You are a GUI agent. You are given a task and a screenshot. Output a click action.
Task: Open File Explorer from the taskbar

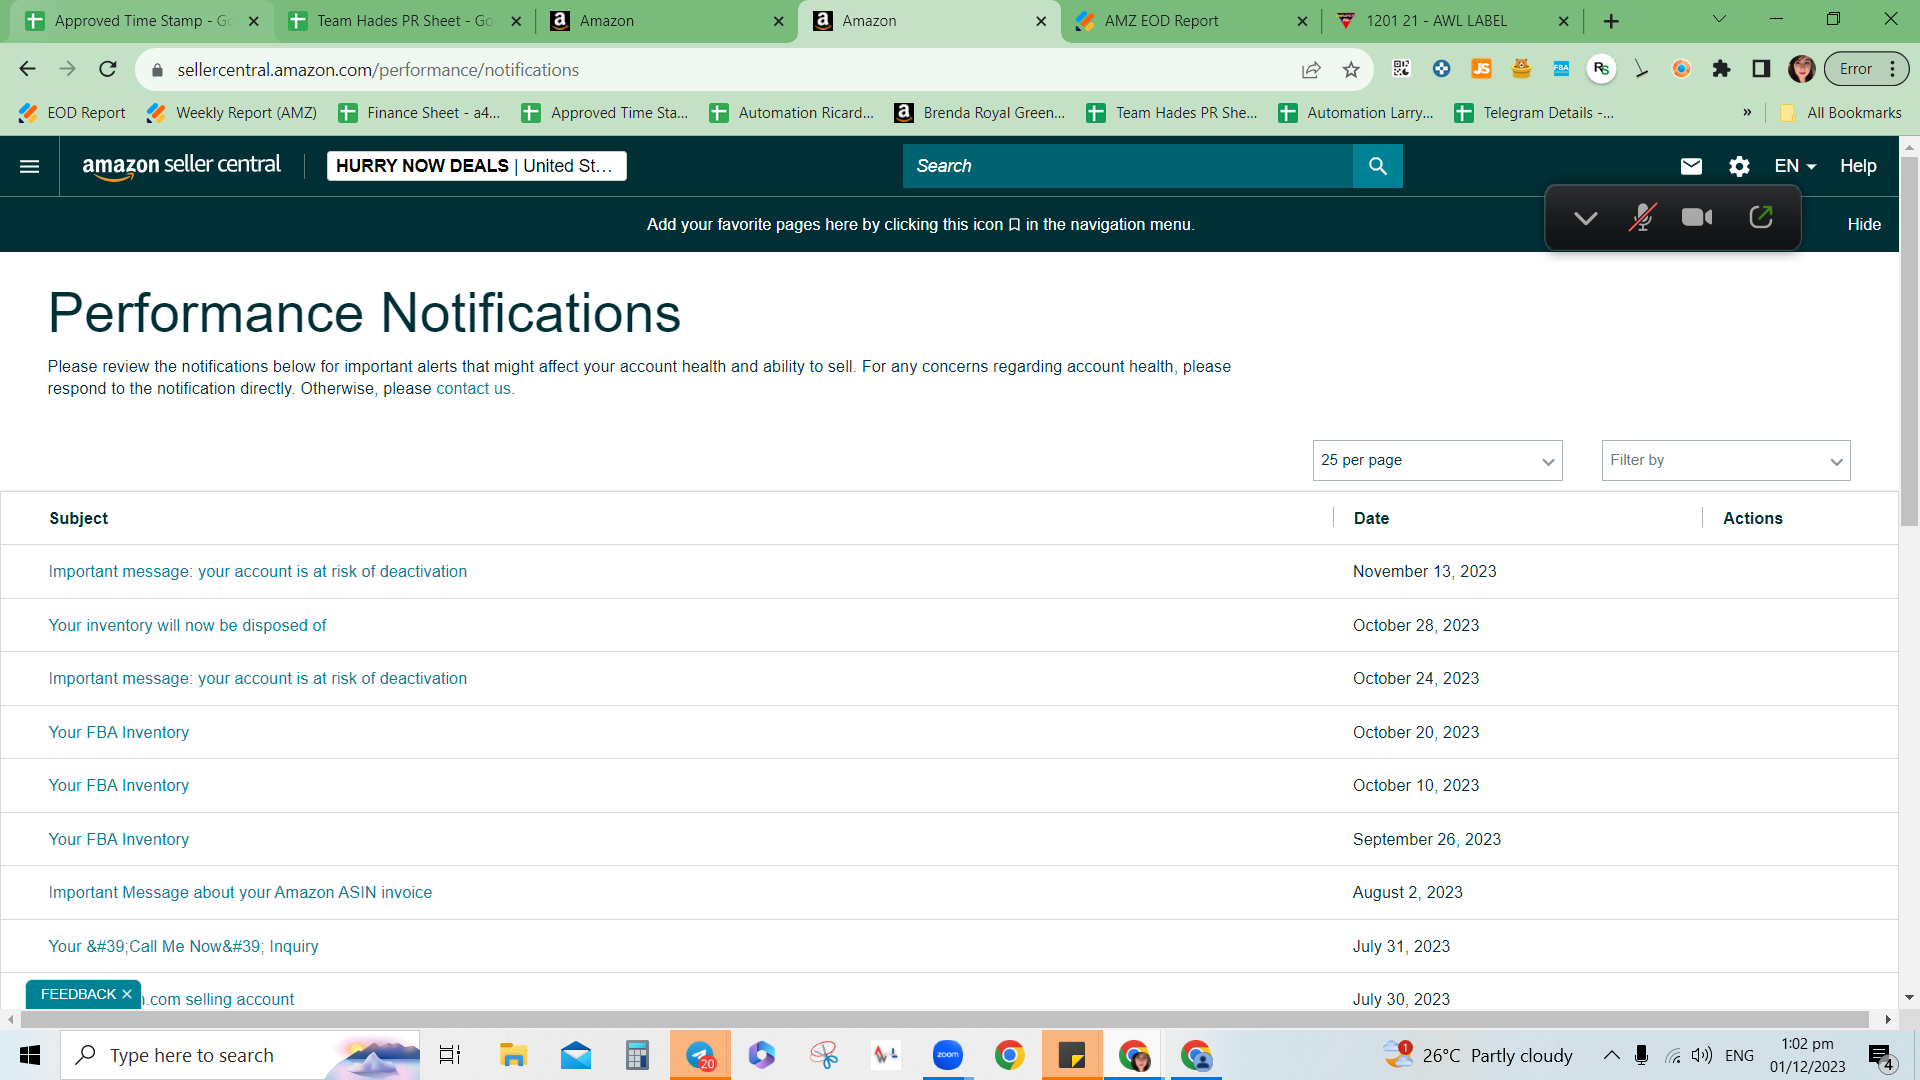pyautogui.click(x=513, y=1055)
